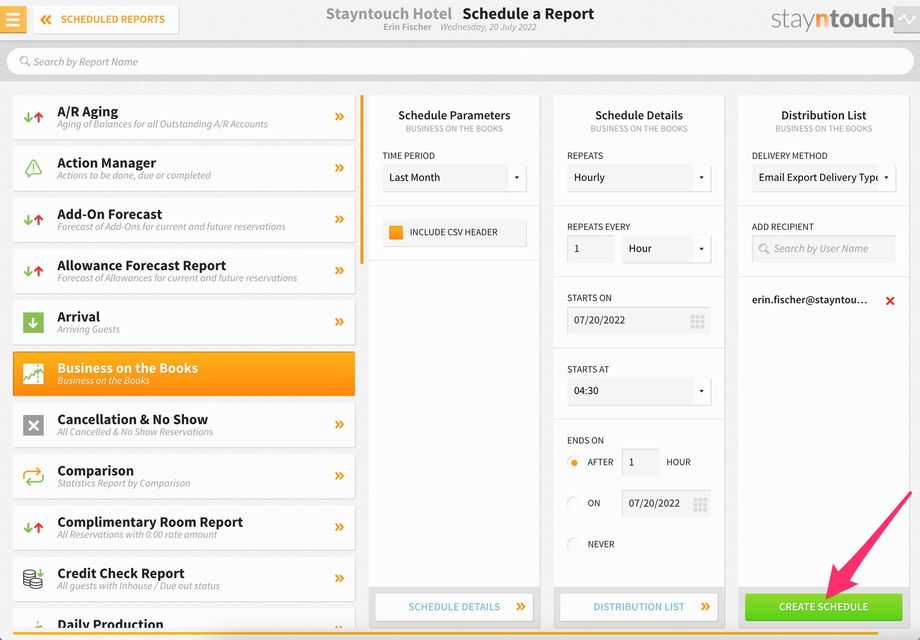Click the Allowance Forecast Report arrows icon
Viewport: 920px width, 640px height.
pyautogui.click(x=33, y=271)
